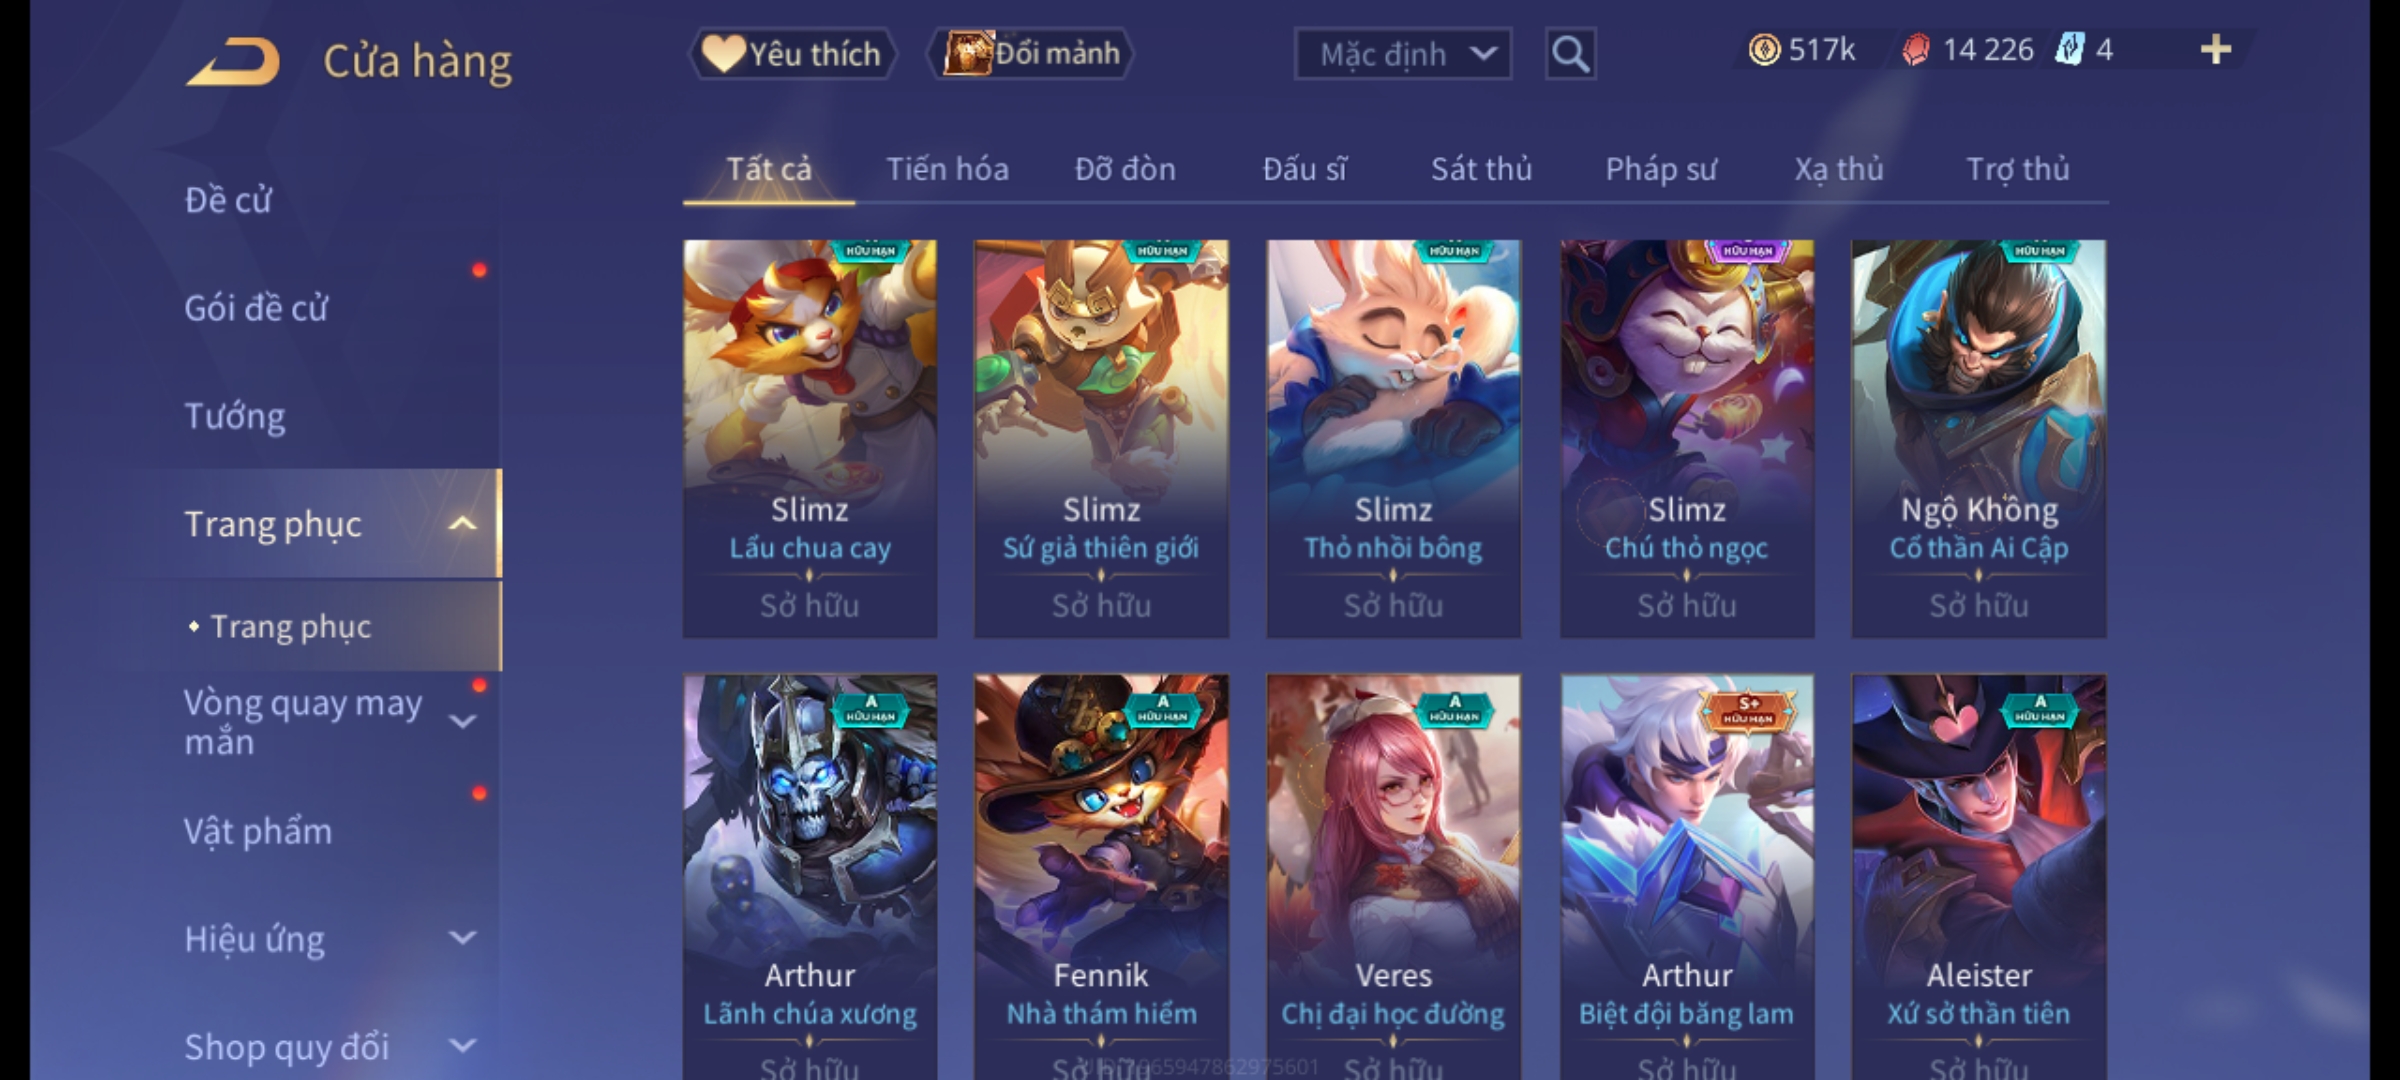Screen dimensions: 2400x1080
Task: Expand the Hiệu ứng section
Action: 462,938
